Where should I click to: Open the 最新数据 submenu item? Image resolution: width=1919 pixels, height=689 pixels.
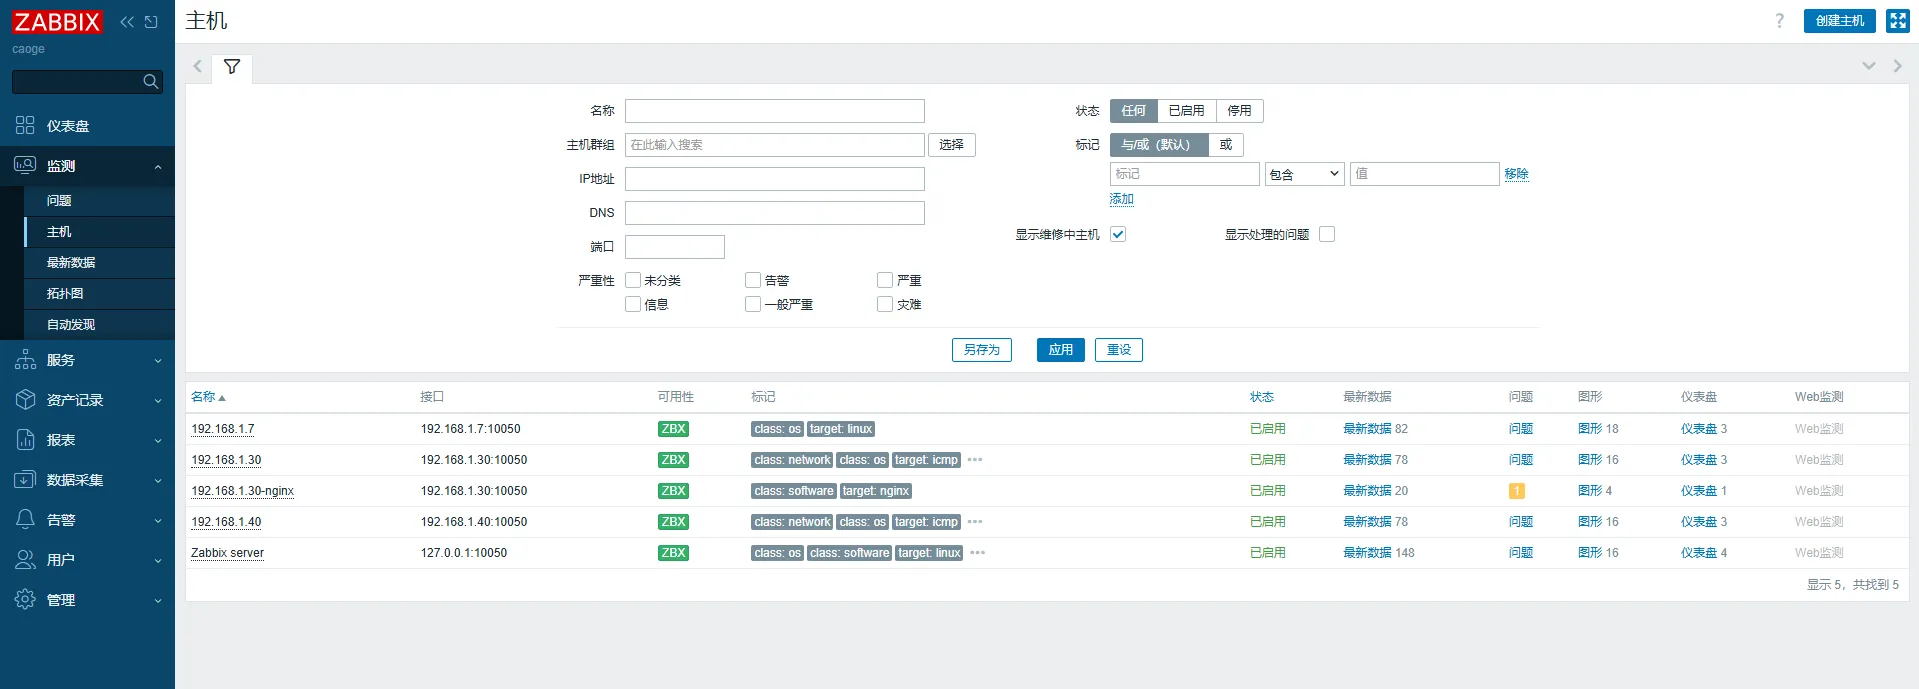point(100,263)
